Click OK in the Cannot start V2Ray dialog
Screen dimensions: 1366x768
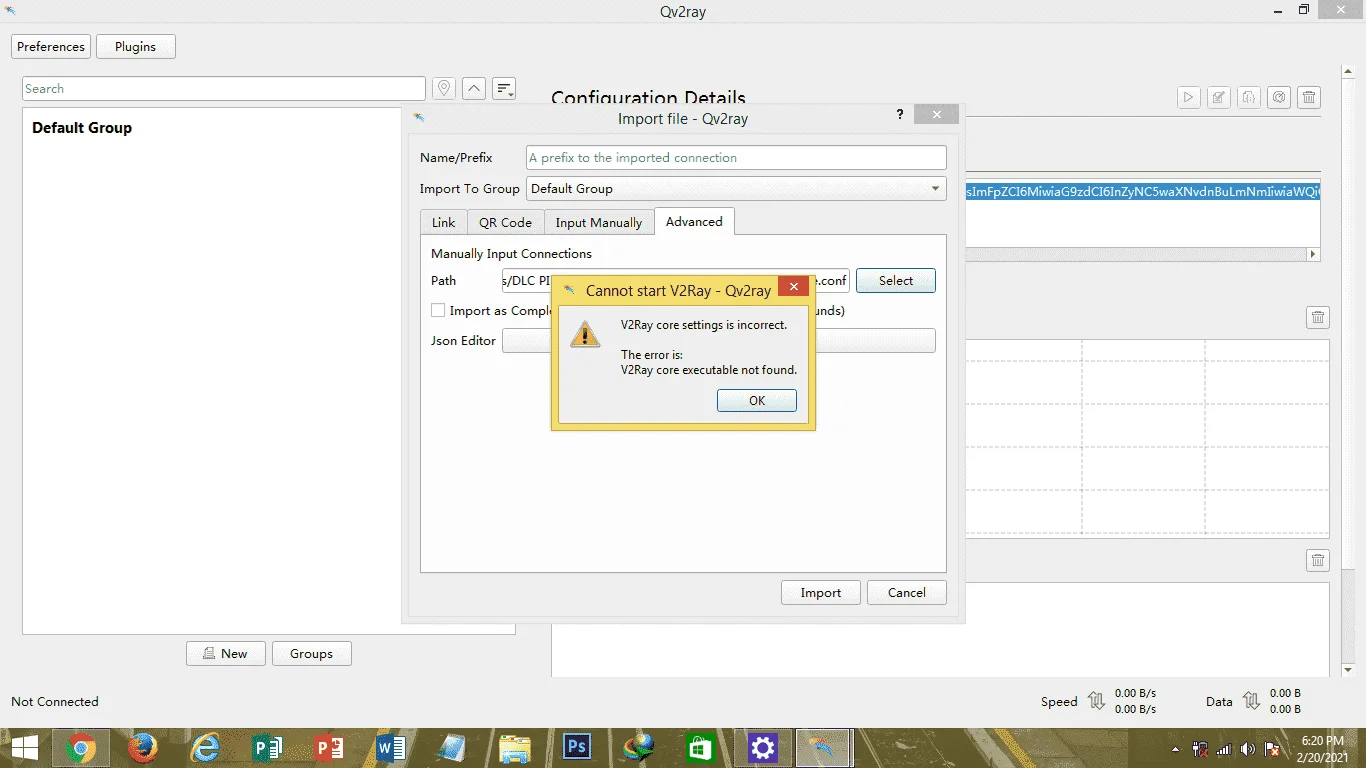(757, 400)
